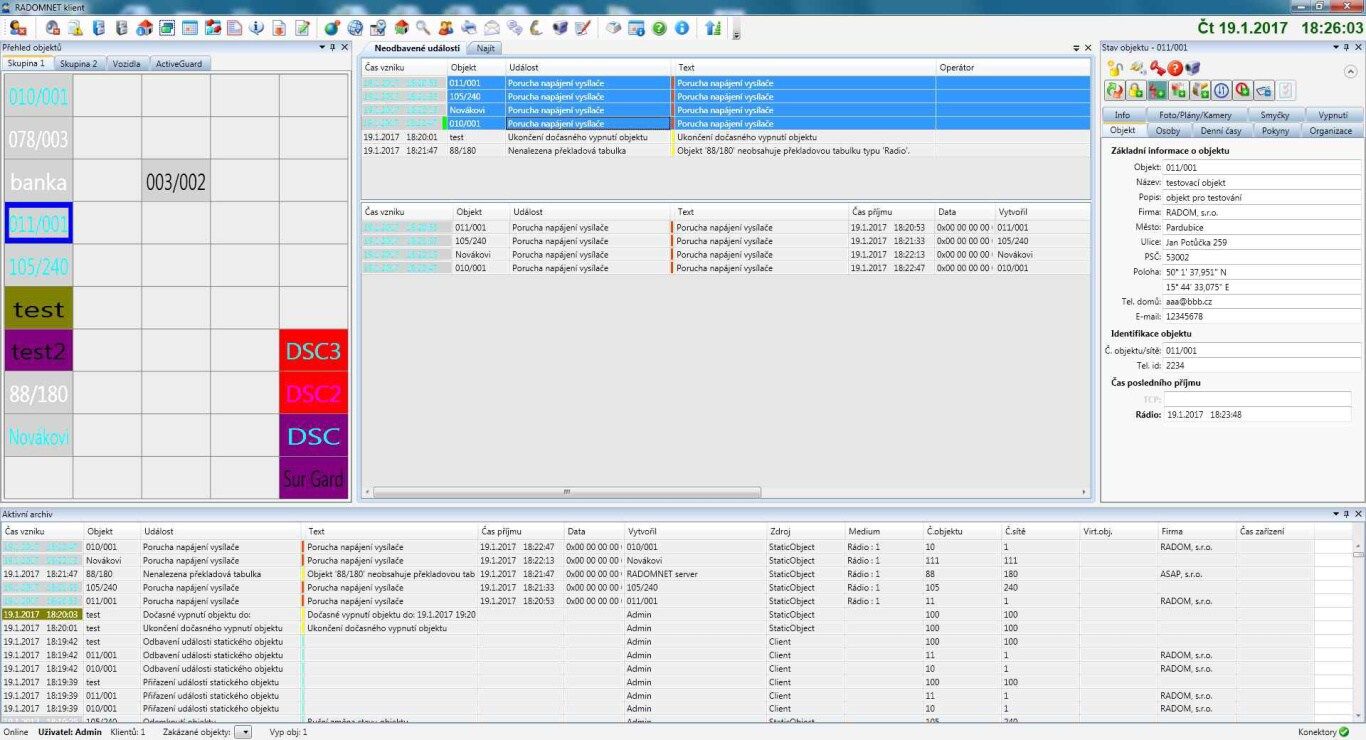
Task: Select the Sur Gard object tile
Action: (x=313, y=478)
